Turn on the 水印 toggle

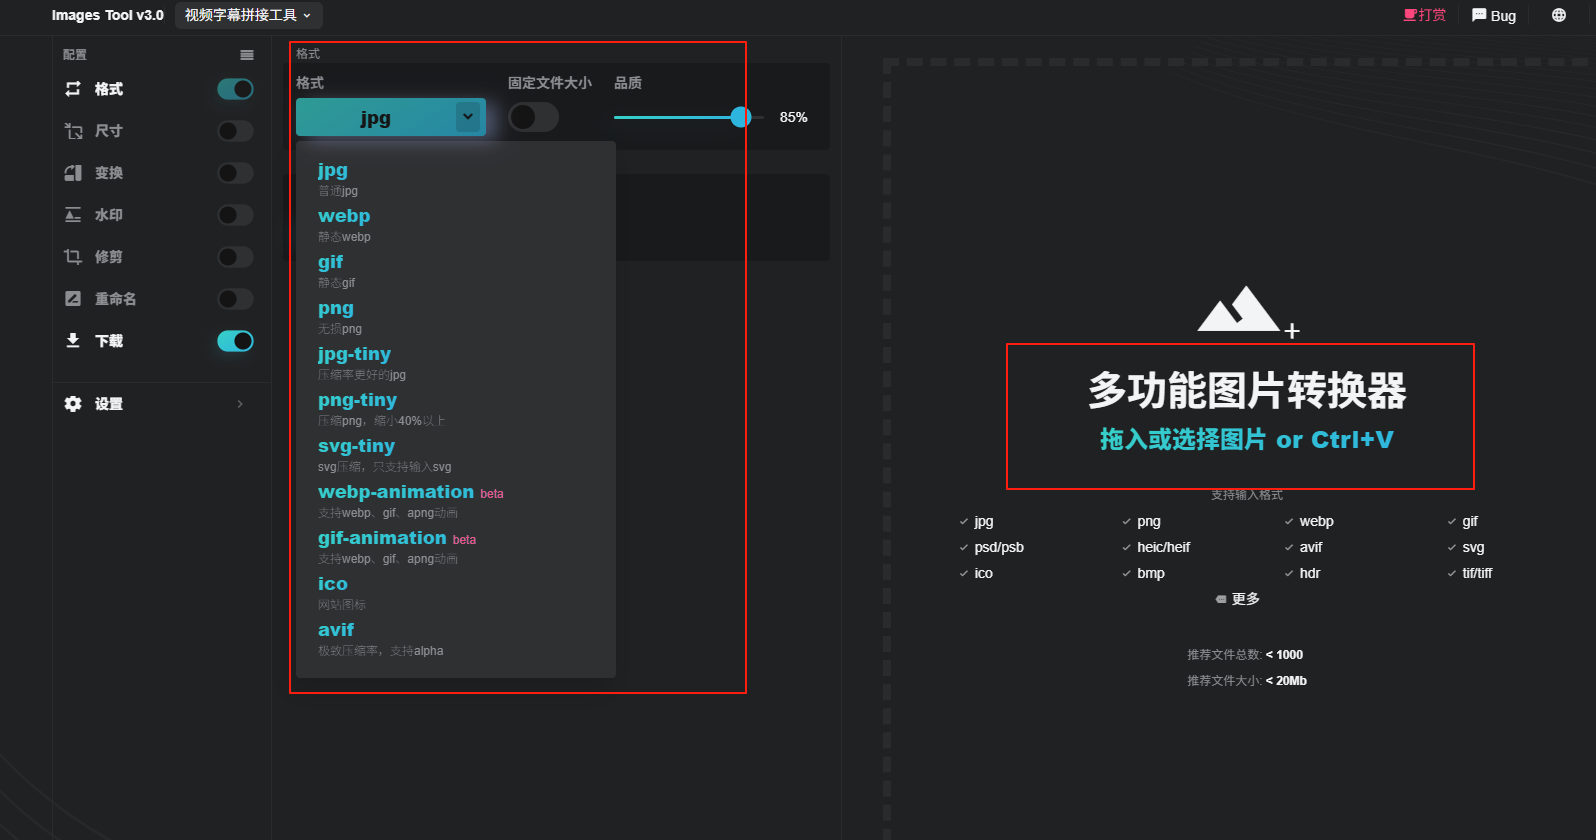[x=235, y=215]
